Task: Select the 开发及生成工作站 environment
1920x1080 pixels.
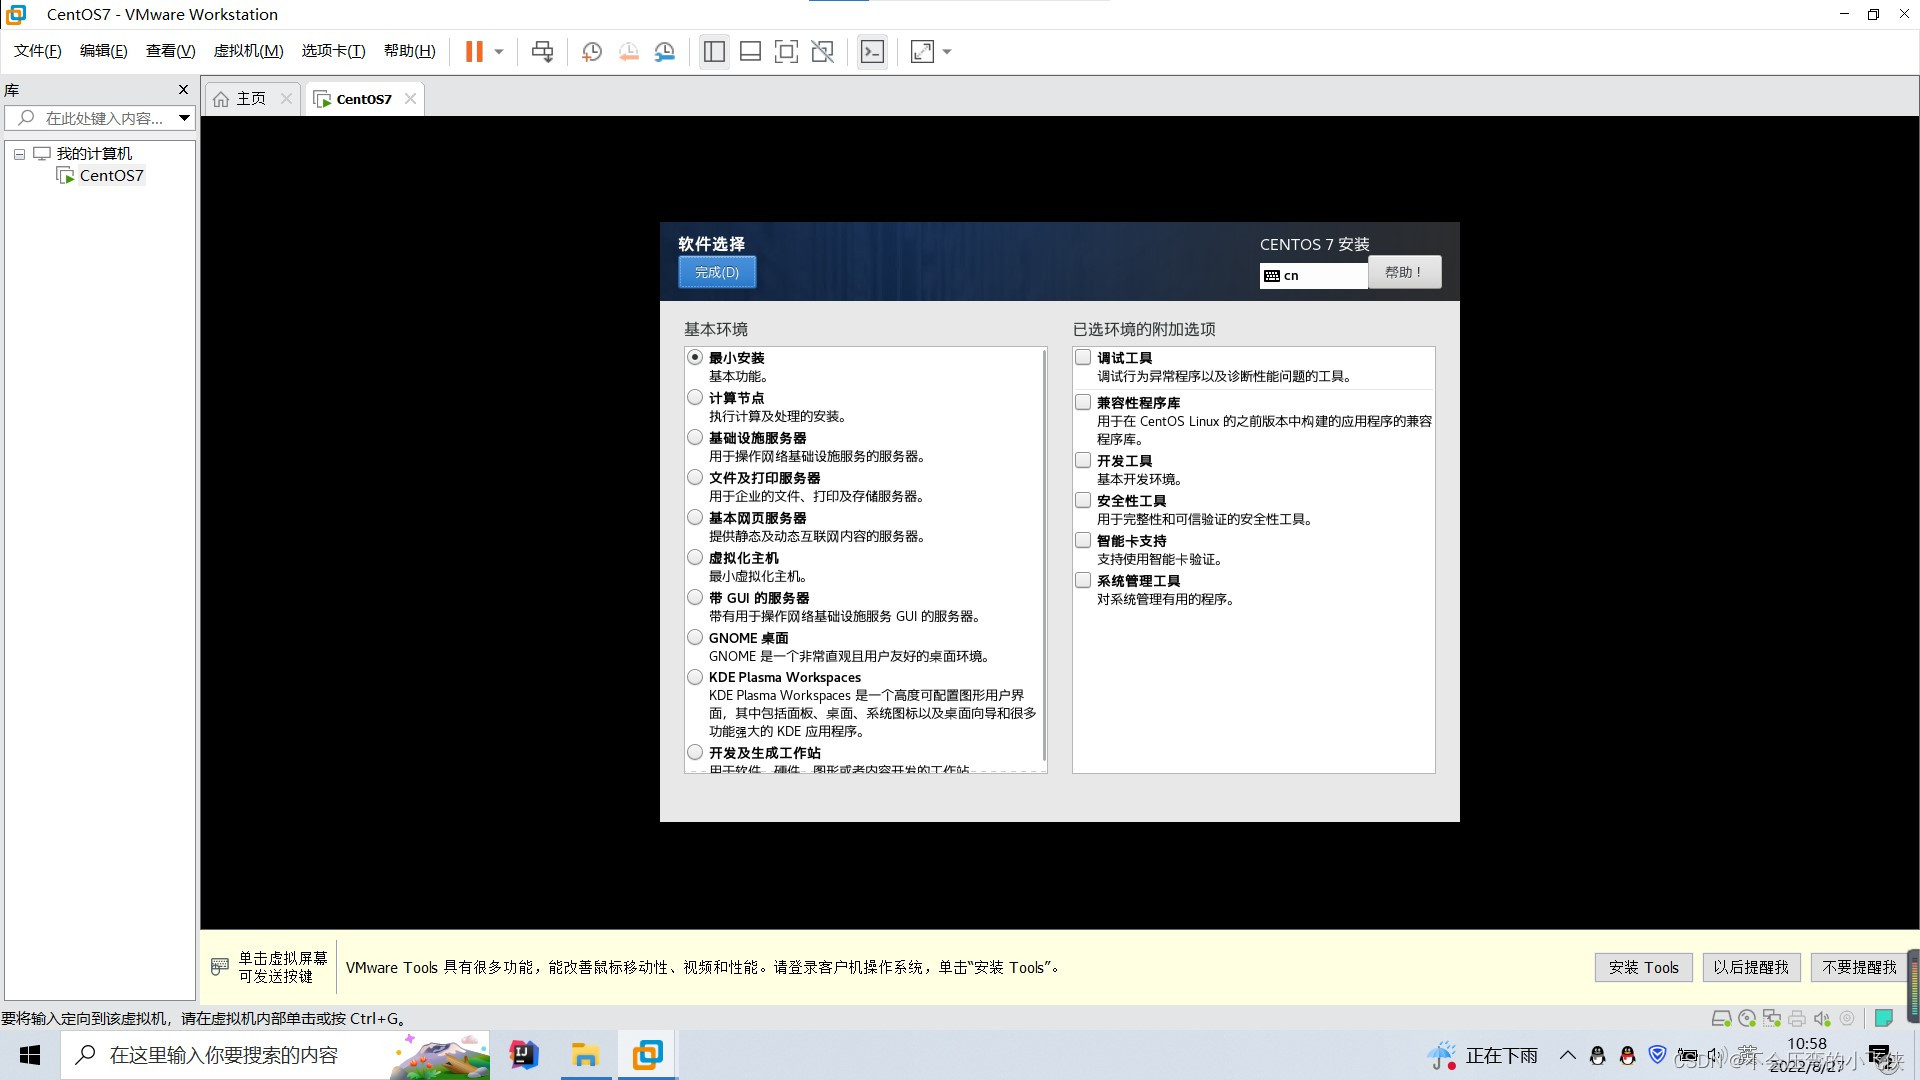Action: [695, 752]
